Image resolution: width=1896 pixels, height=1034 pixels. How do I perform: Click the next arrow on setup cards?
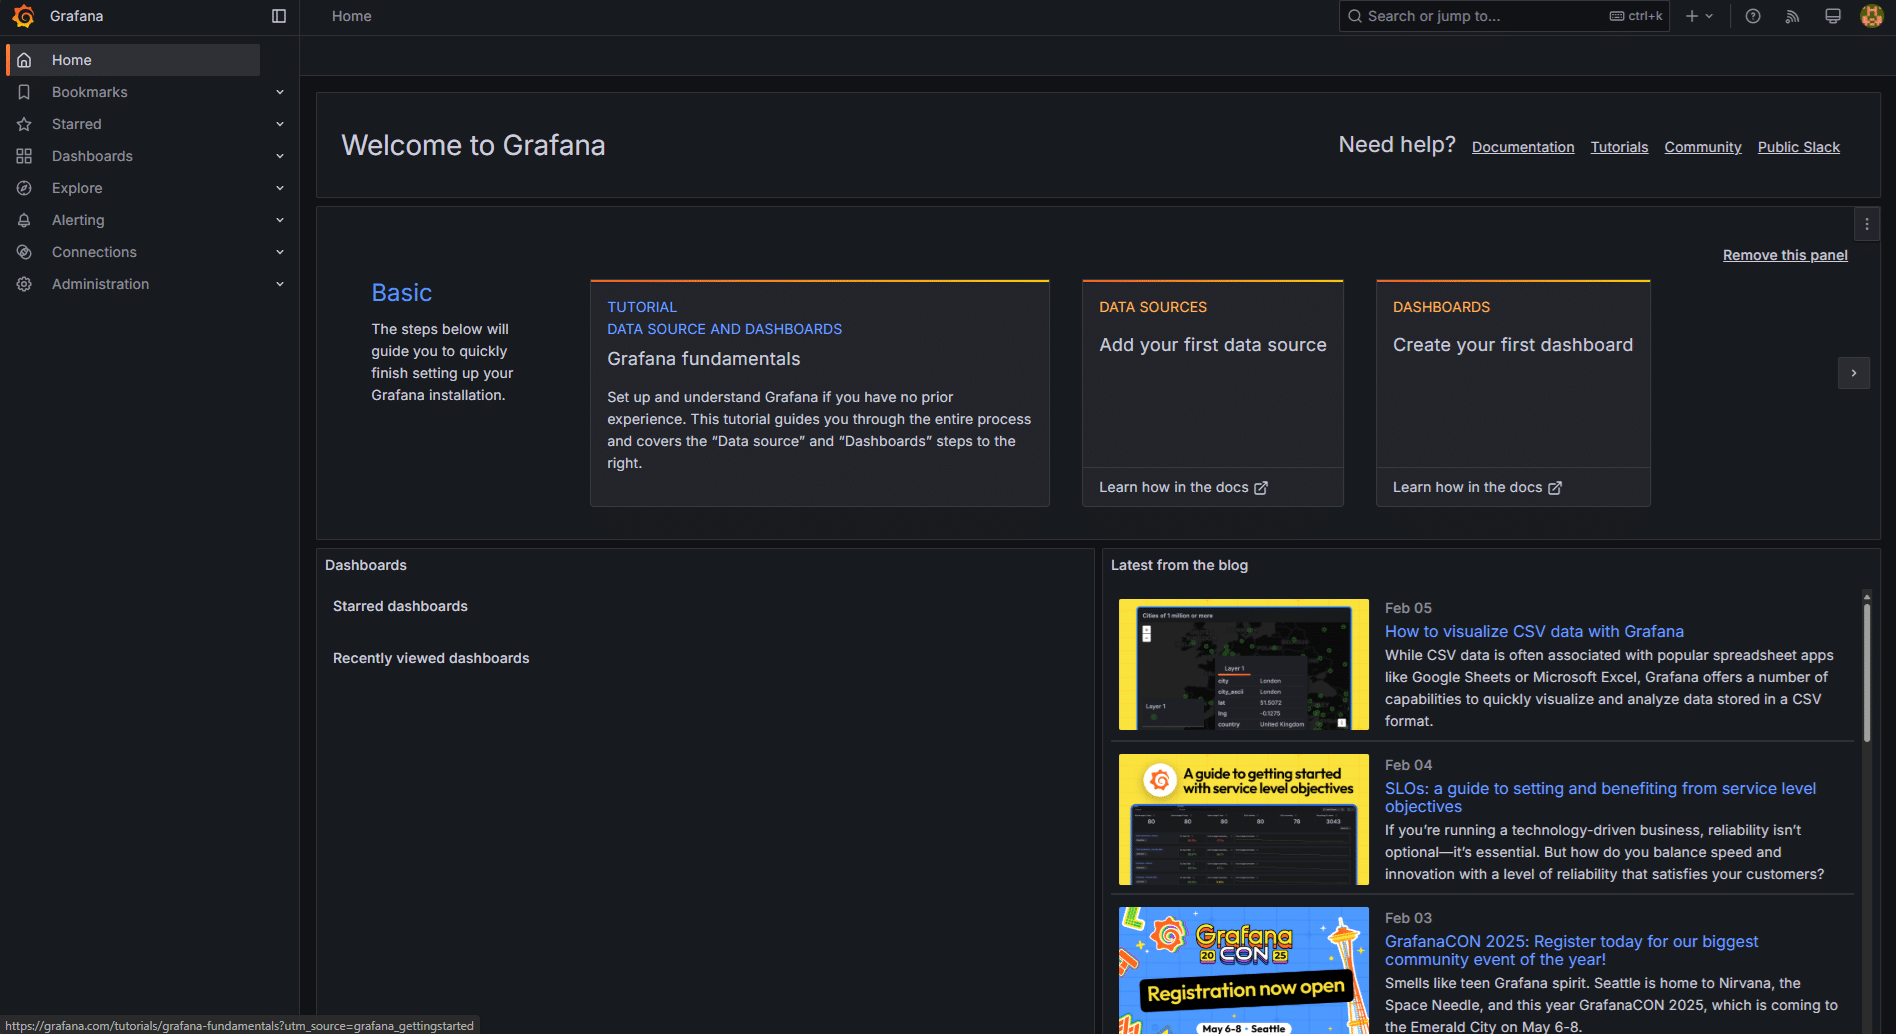1854,373
